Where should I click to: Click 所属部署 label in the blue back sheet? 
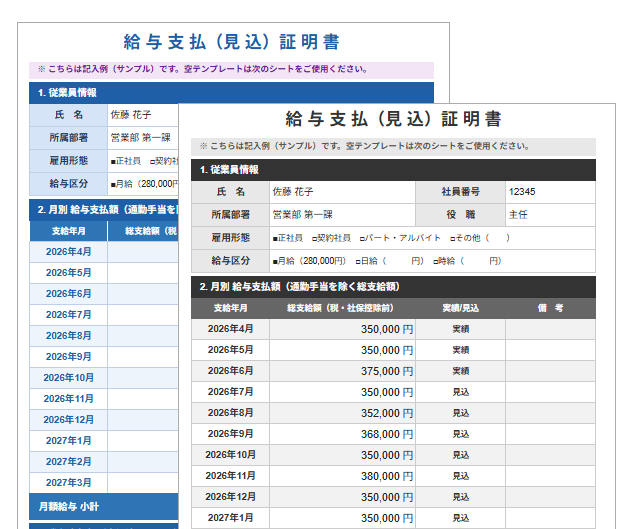tap(68, 138)
